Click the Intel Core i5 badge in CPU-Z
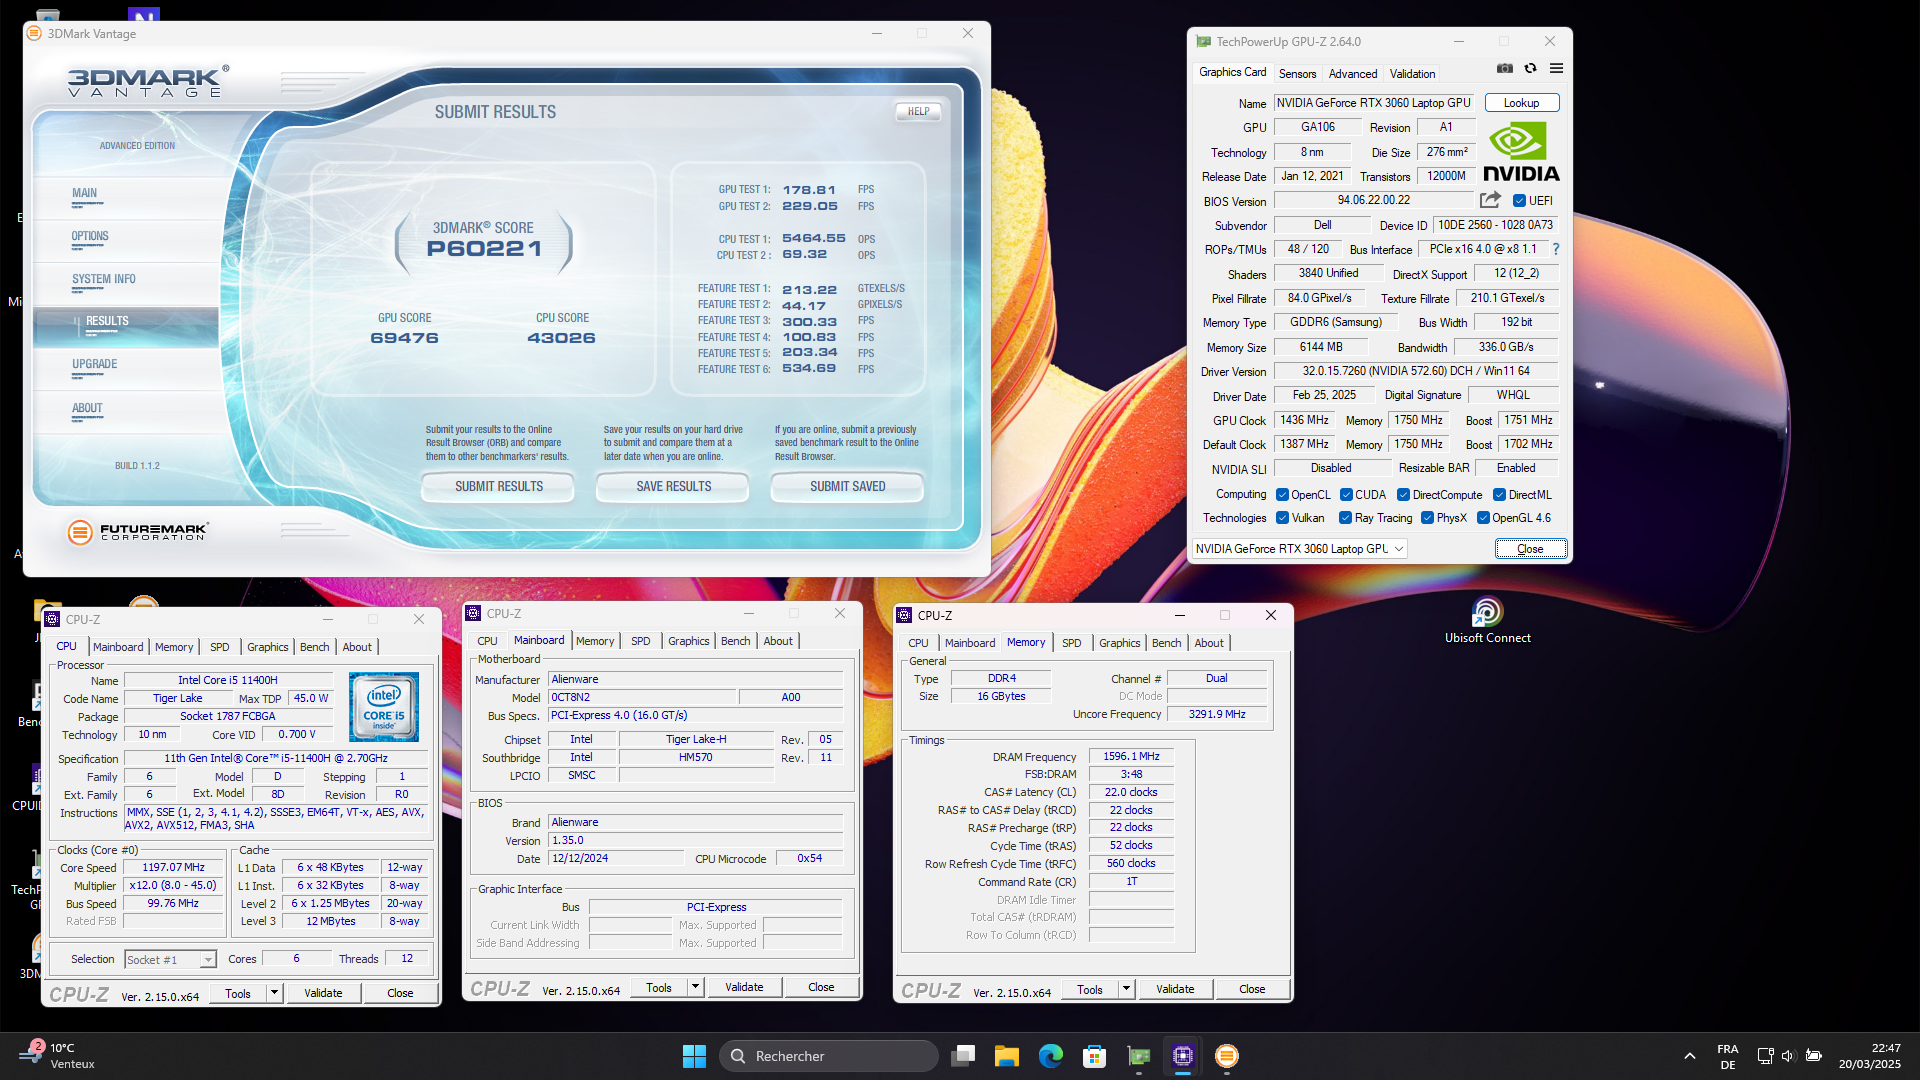 pos(384,706)
